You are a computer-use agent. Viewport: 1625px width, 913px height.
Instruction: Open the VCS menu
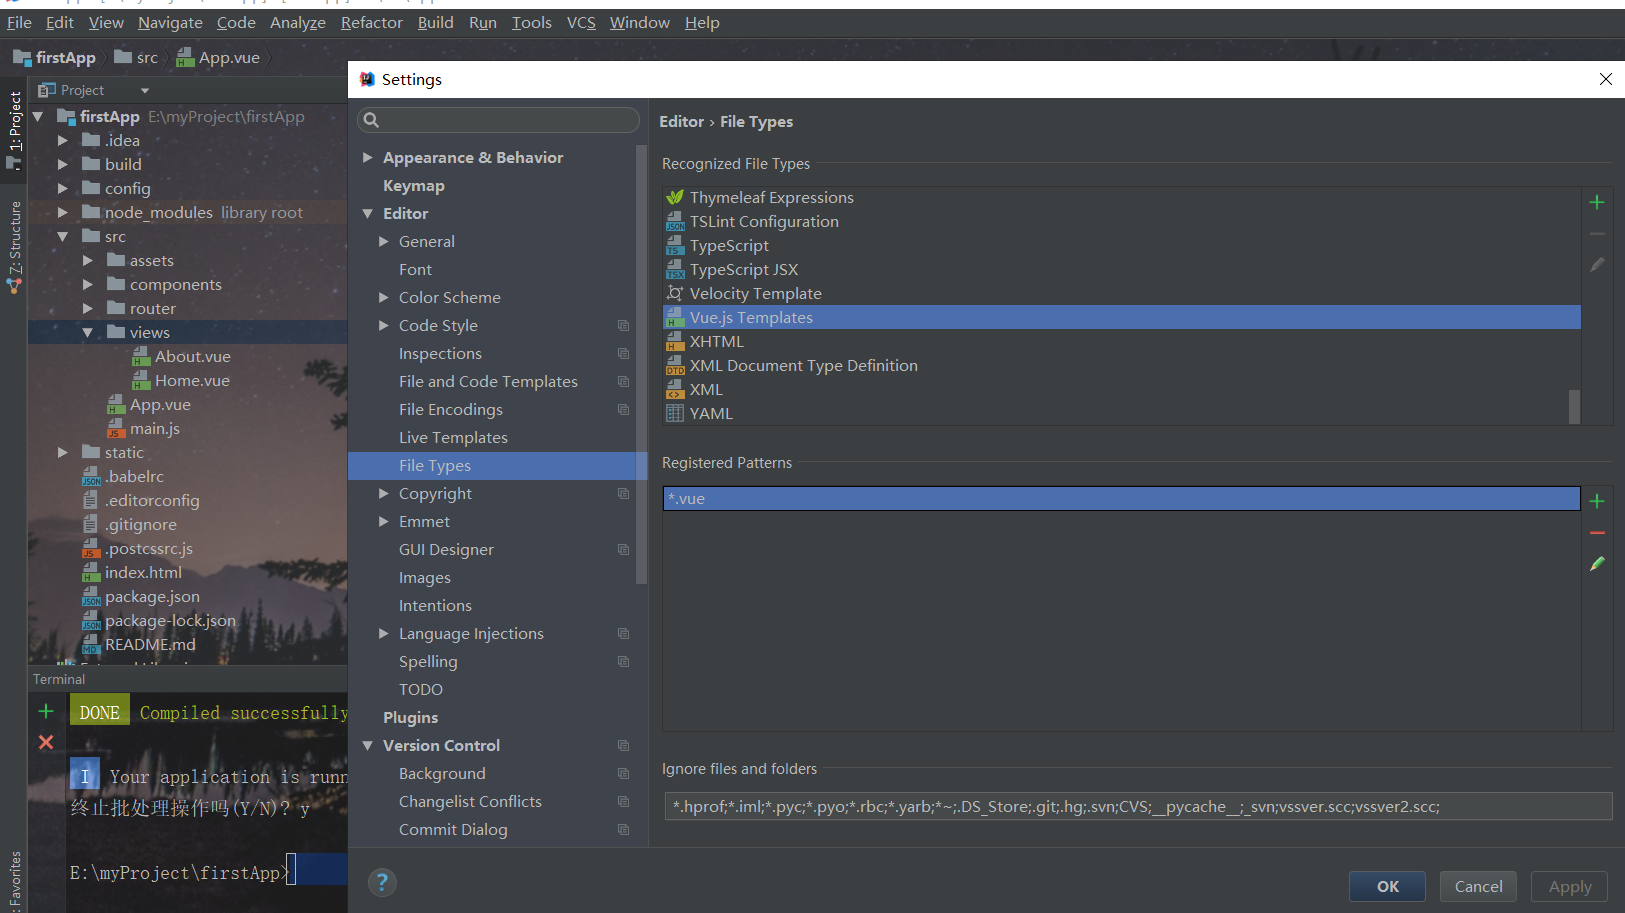point(581,22)
